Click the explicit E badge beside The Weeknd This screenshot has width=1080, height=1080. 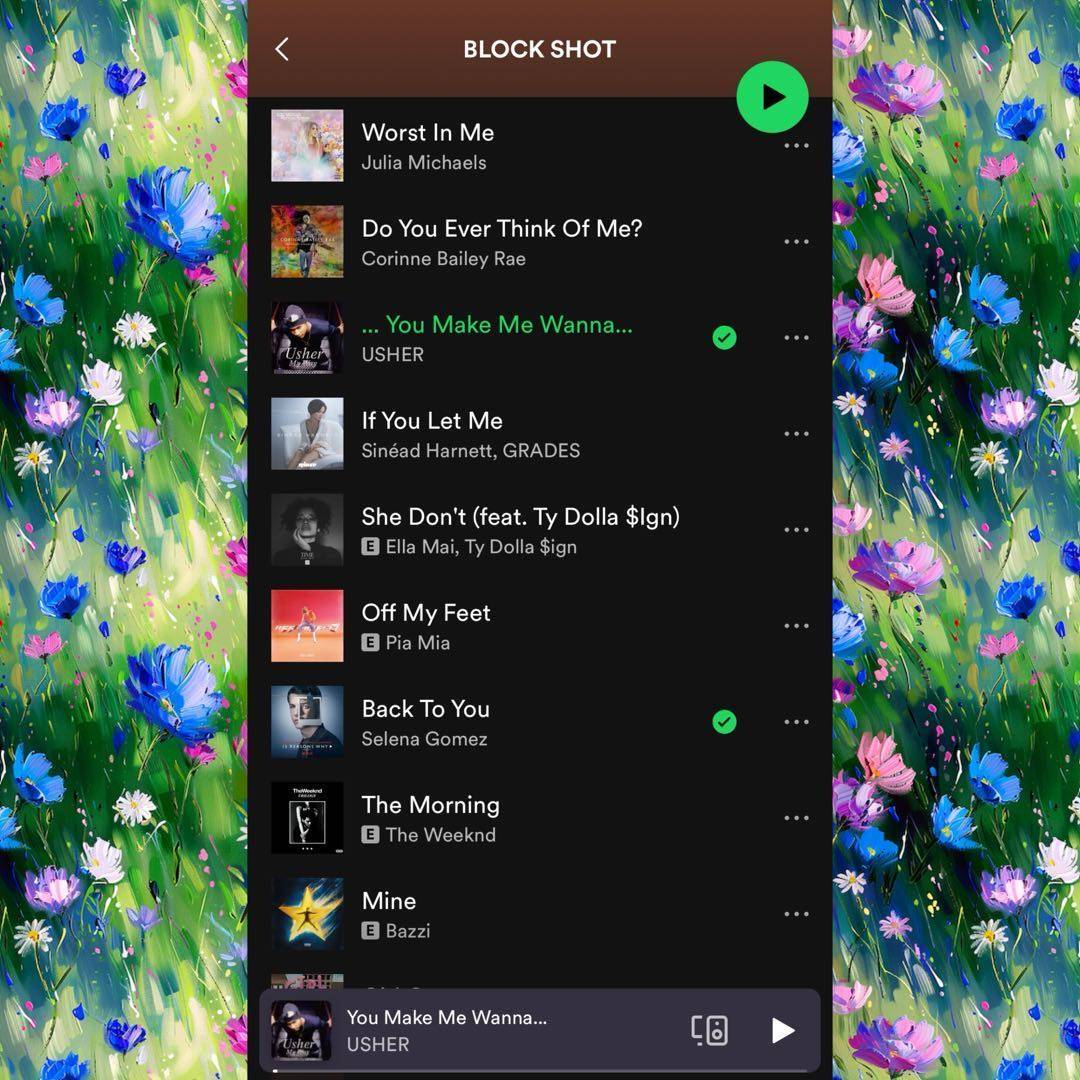(370, 835)
